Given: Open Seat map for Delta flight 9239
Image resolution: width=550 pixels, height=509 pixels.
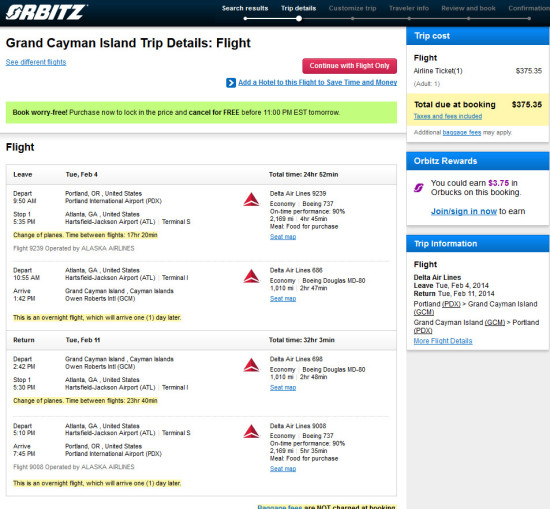Looking at the screenshot, I should tap(283, 237).
